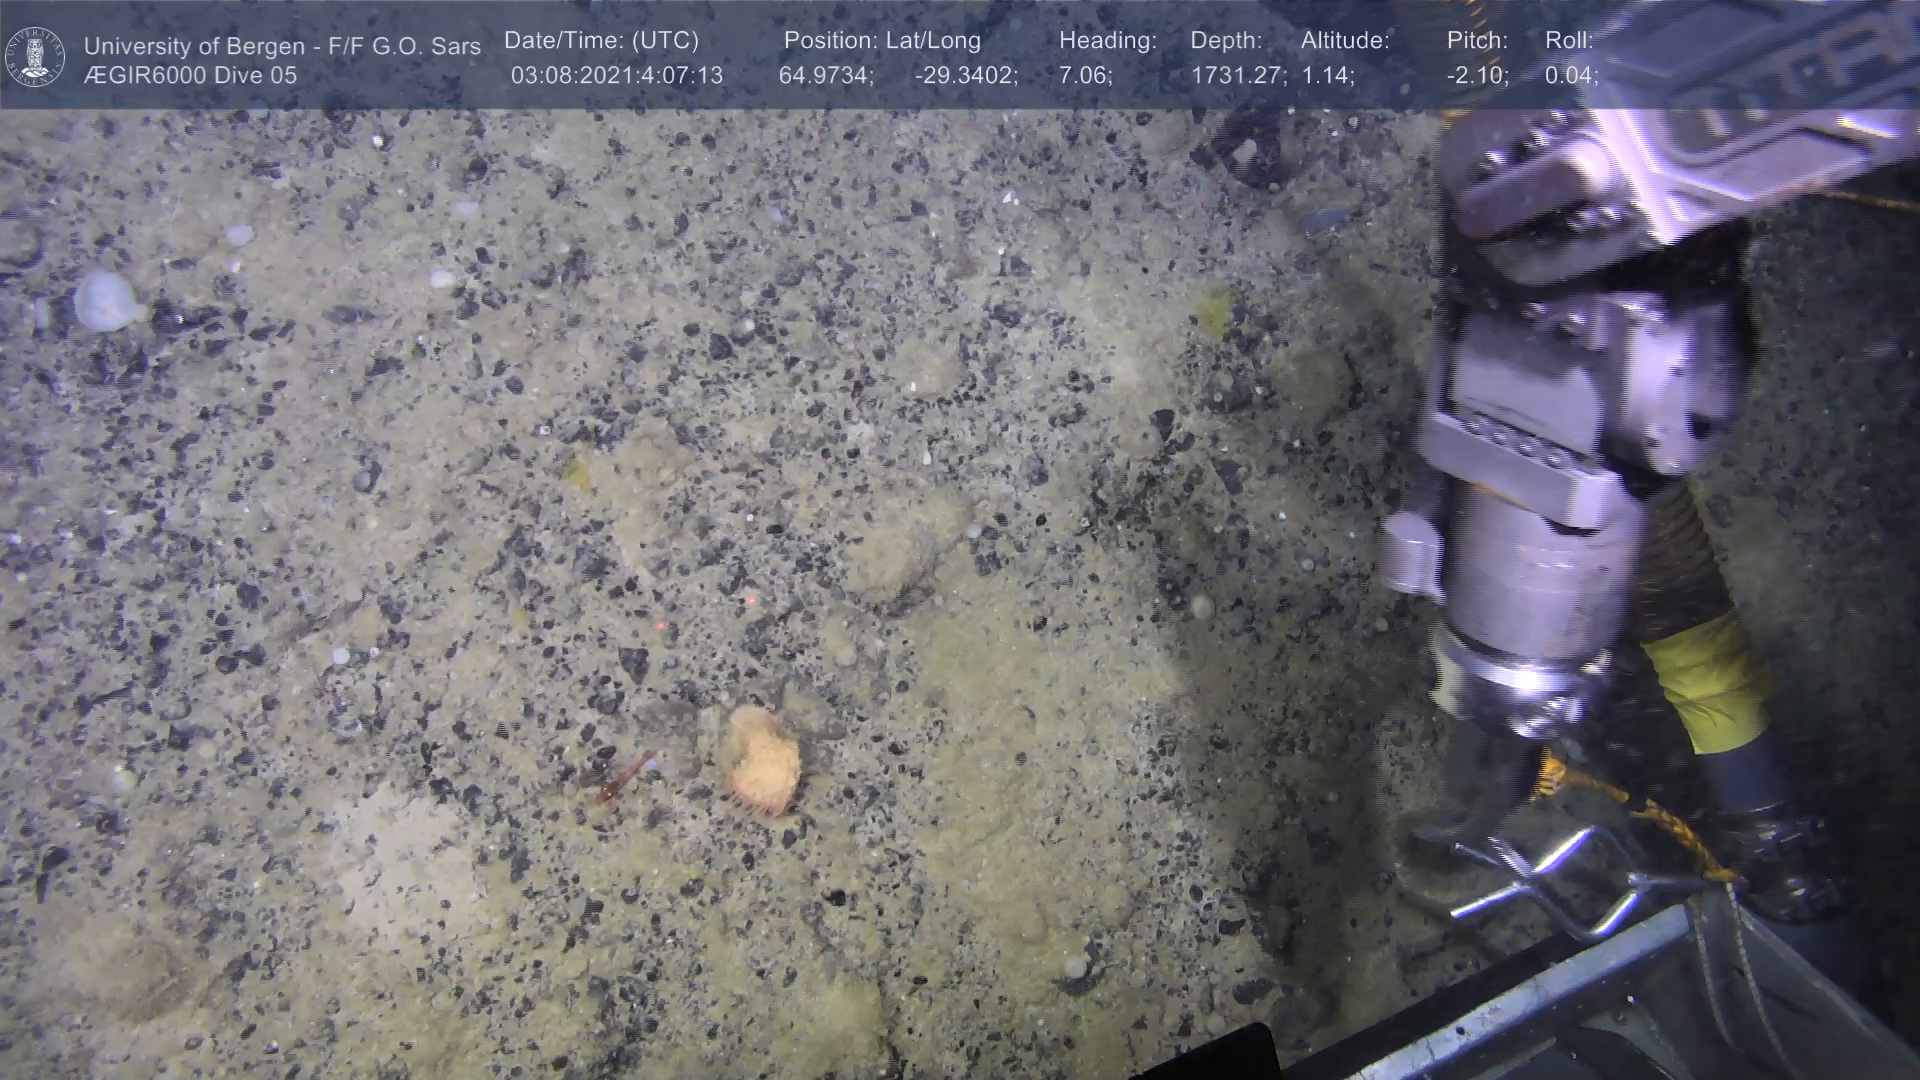Click the Altitude label in overlay
This screenshot has height=1080, width=1920.
[x=1345, y=41]
